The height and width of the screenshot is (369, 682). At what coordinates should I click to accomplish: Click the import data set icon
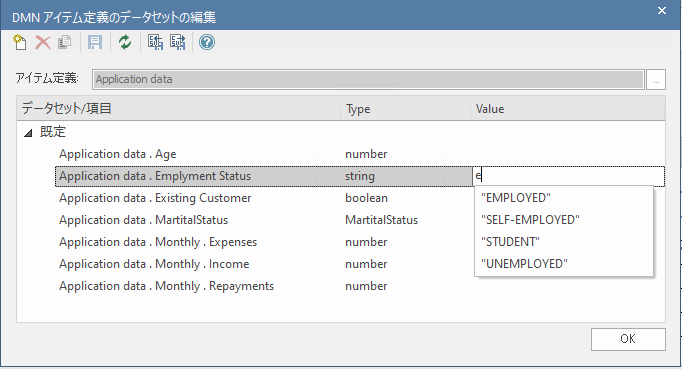155,42
